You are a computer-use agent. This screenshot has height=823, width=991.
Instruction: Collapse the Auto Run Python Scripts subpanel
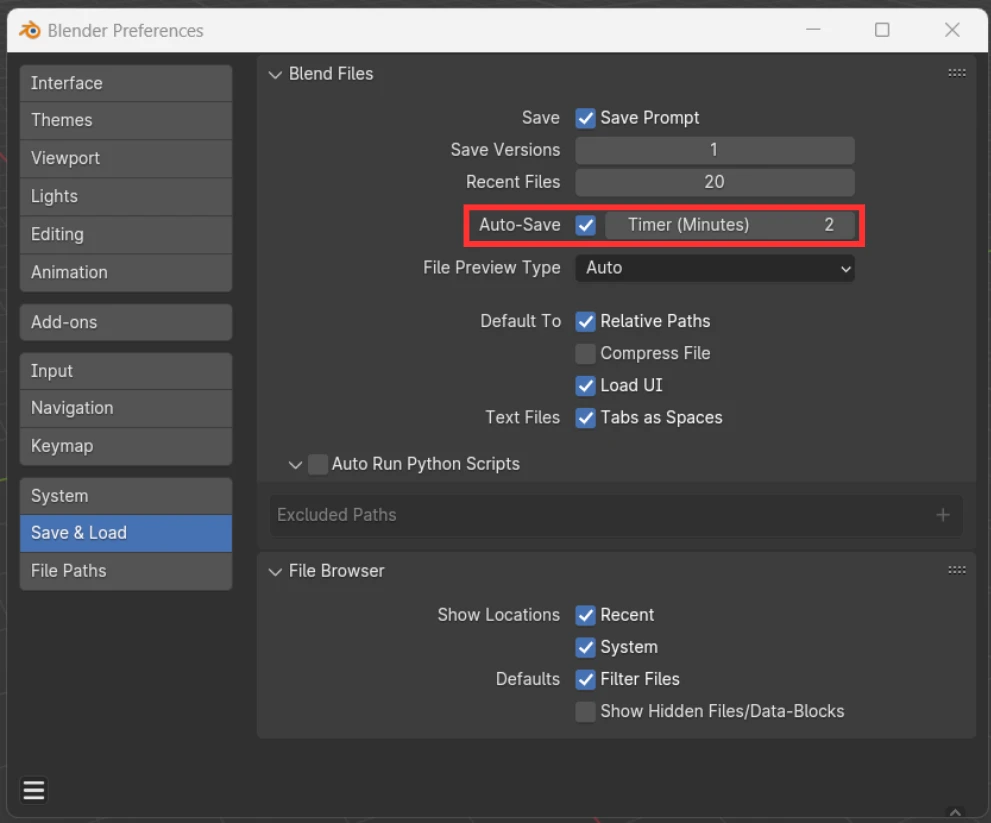point(295,465)
